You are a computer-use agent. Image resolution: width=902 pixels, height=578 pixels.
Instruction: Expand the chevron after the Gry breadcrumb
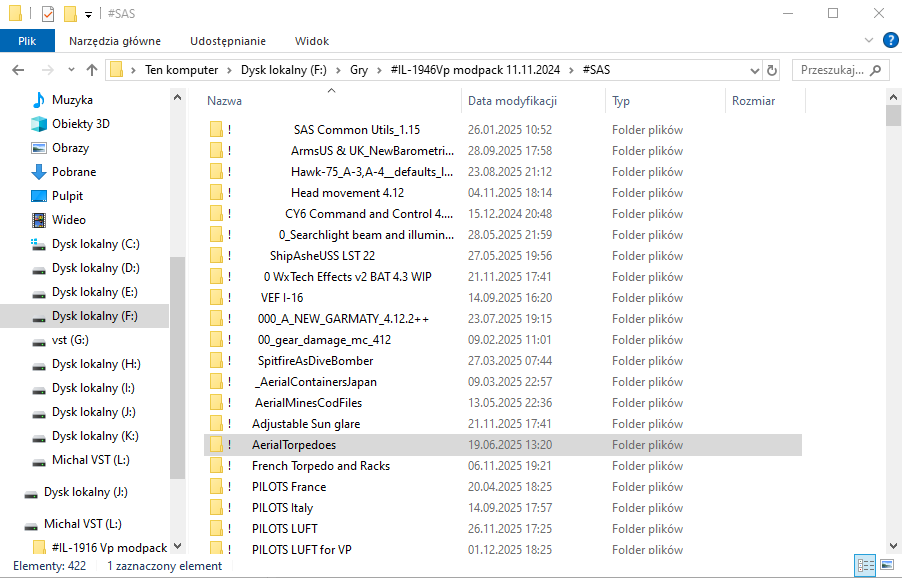(379, 70)
